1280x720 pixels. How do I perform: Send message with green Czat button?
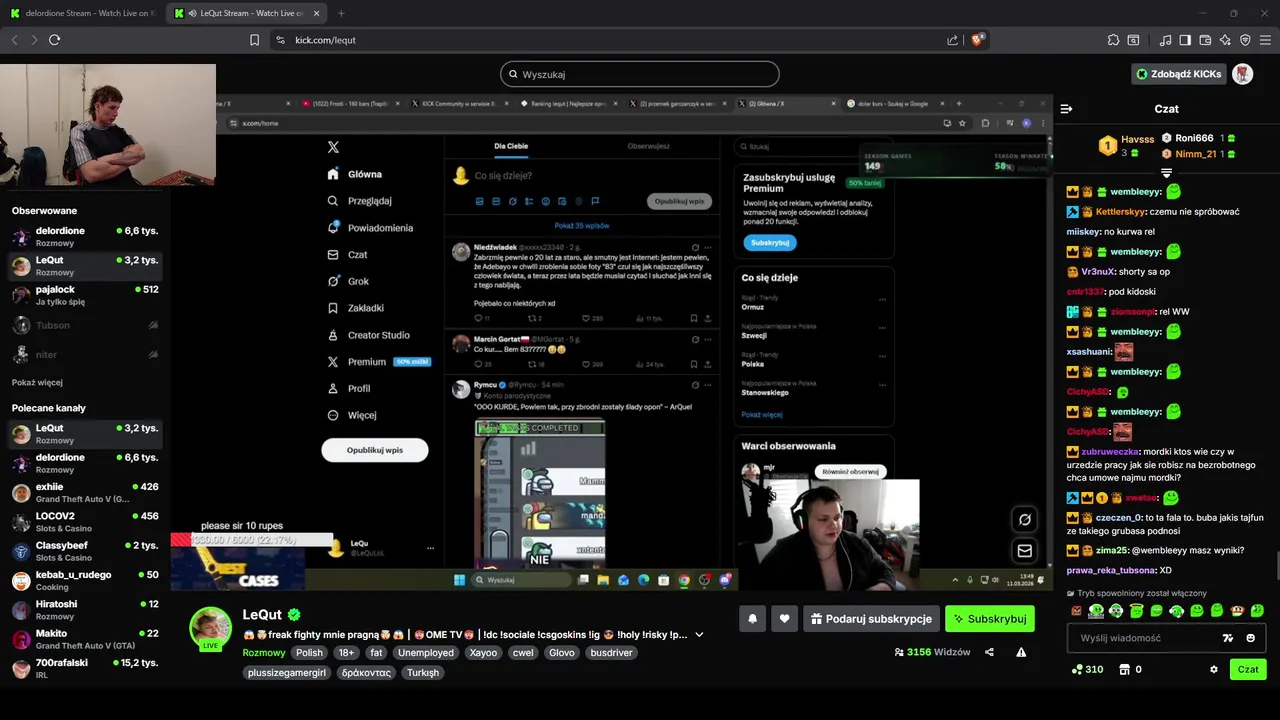pos(1248,670)
